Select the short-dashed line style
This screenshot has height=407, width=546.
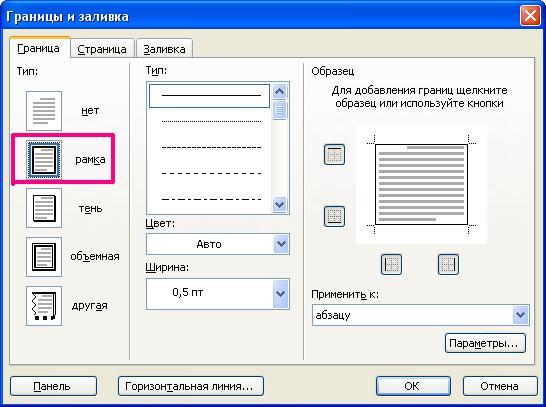coord(210,148)
